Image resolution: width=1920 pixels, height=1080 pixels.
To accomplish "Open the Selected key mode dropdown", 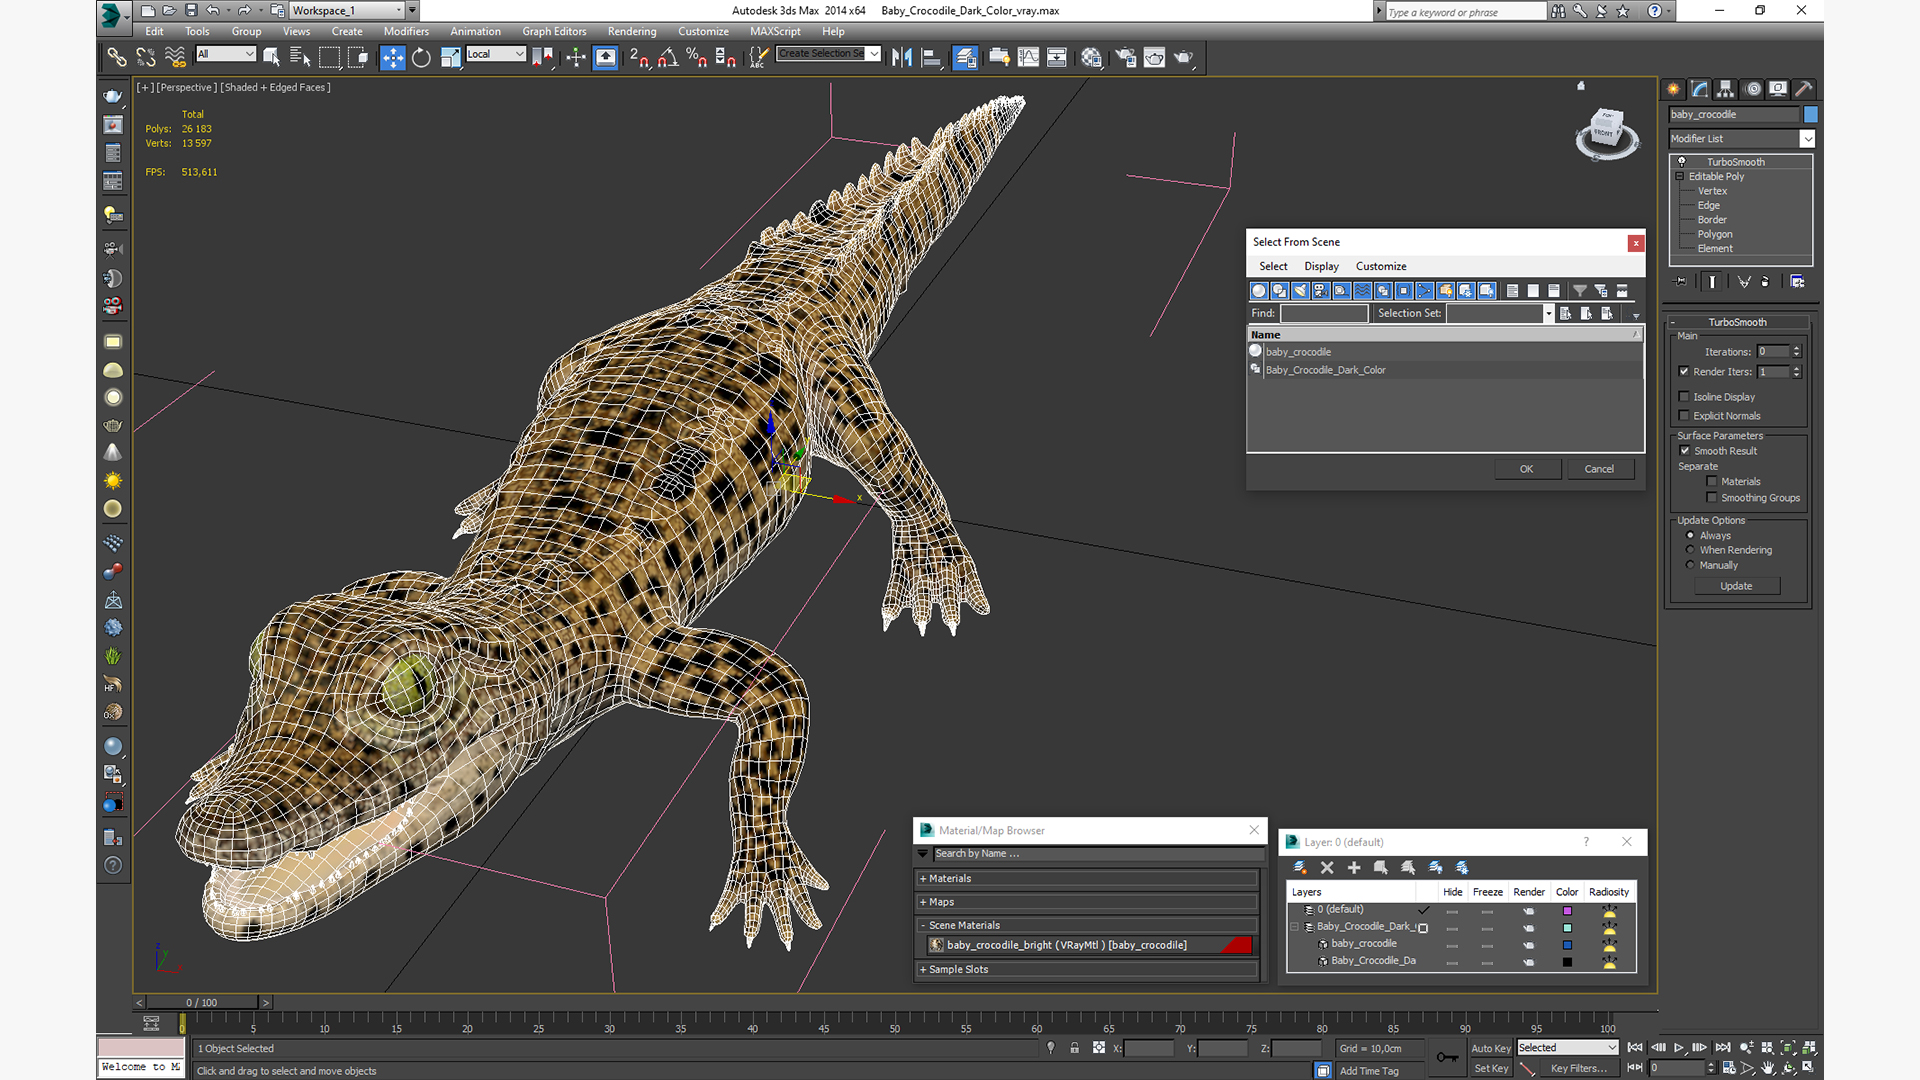I will point(1567,1048).
